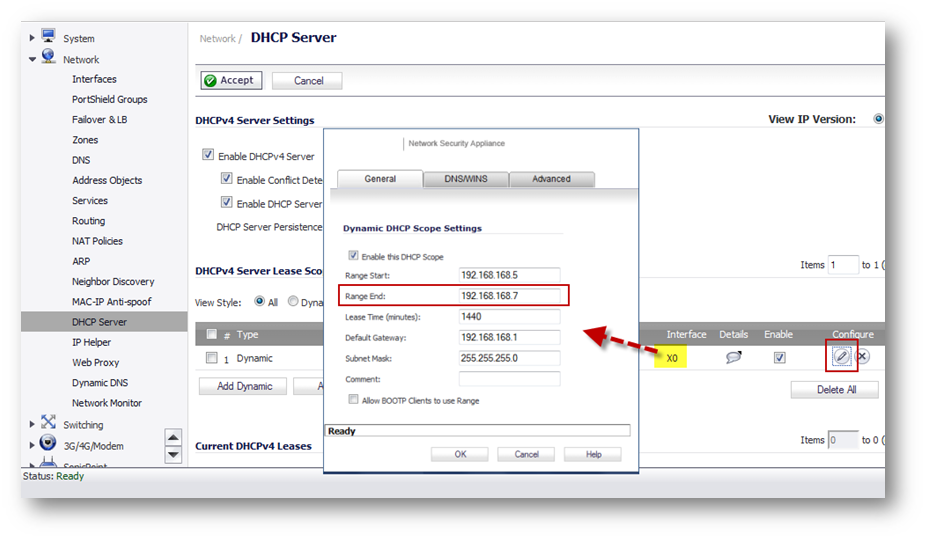The image size is (927, 540).
Task: Click the Switching icon in sidebar
Action: 49,423
